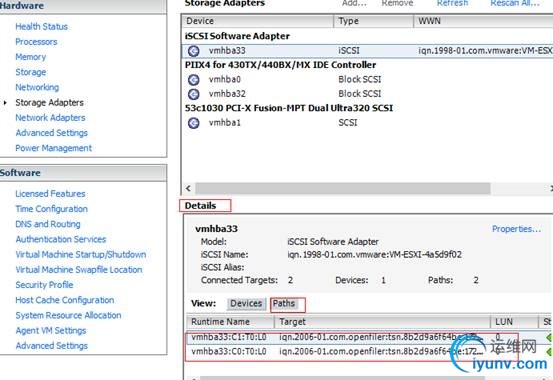Open the Processors hardware section

pyautogui.click(x=36, y=42)
